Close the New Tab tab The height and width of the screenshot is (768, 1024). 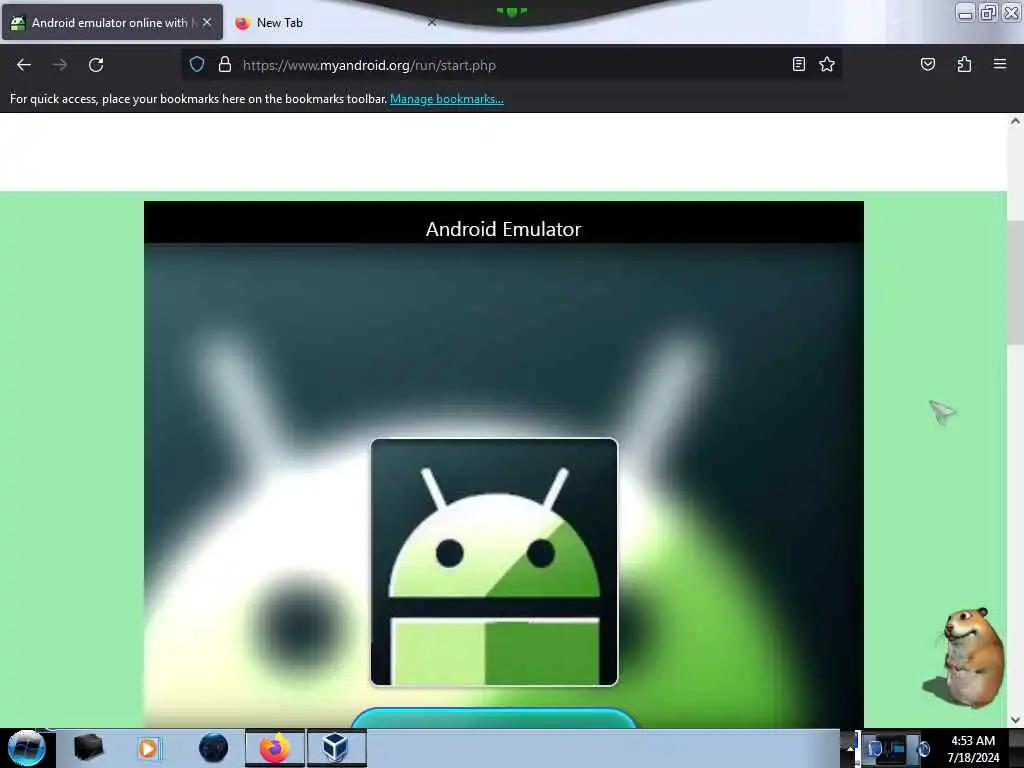coord(431,22)
